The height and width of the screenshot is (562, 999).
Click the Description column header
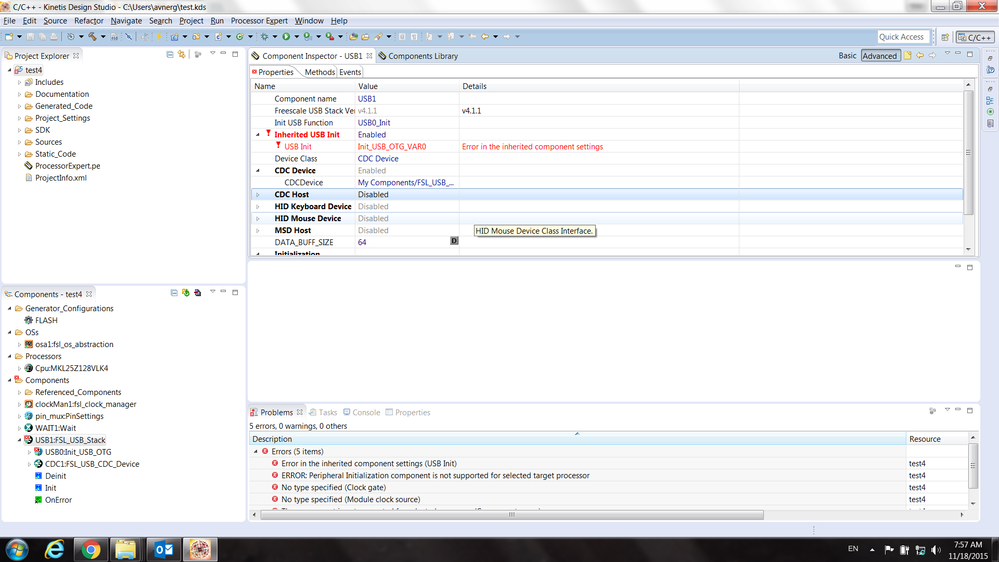point(577,439)
